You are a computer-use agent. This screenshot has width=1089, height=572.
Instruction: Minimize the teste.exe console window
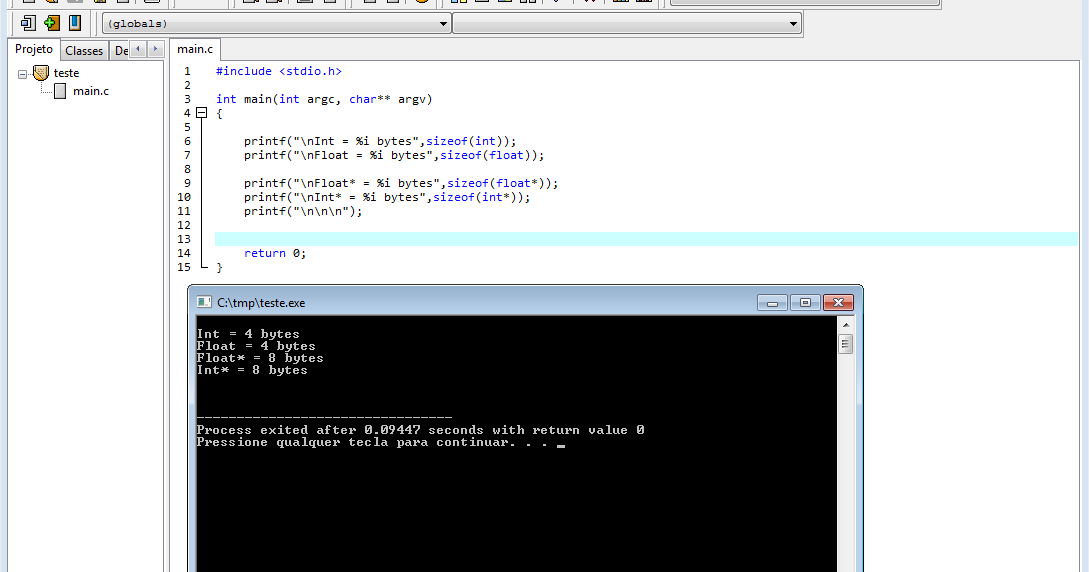[772, 303]
